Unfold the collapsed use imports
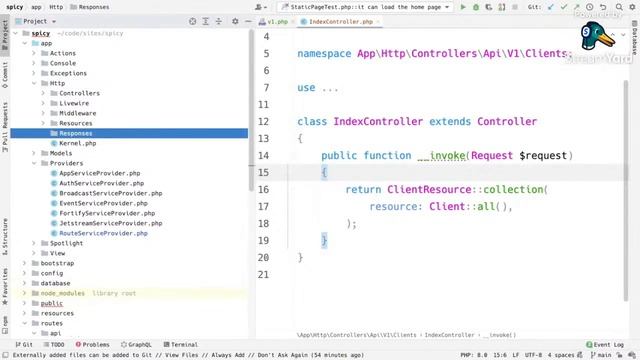Screen dimensions: 640x360 [330, 88]
